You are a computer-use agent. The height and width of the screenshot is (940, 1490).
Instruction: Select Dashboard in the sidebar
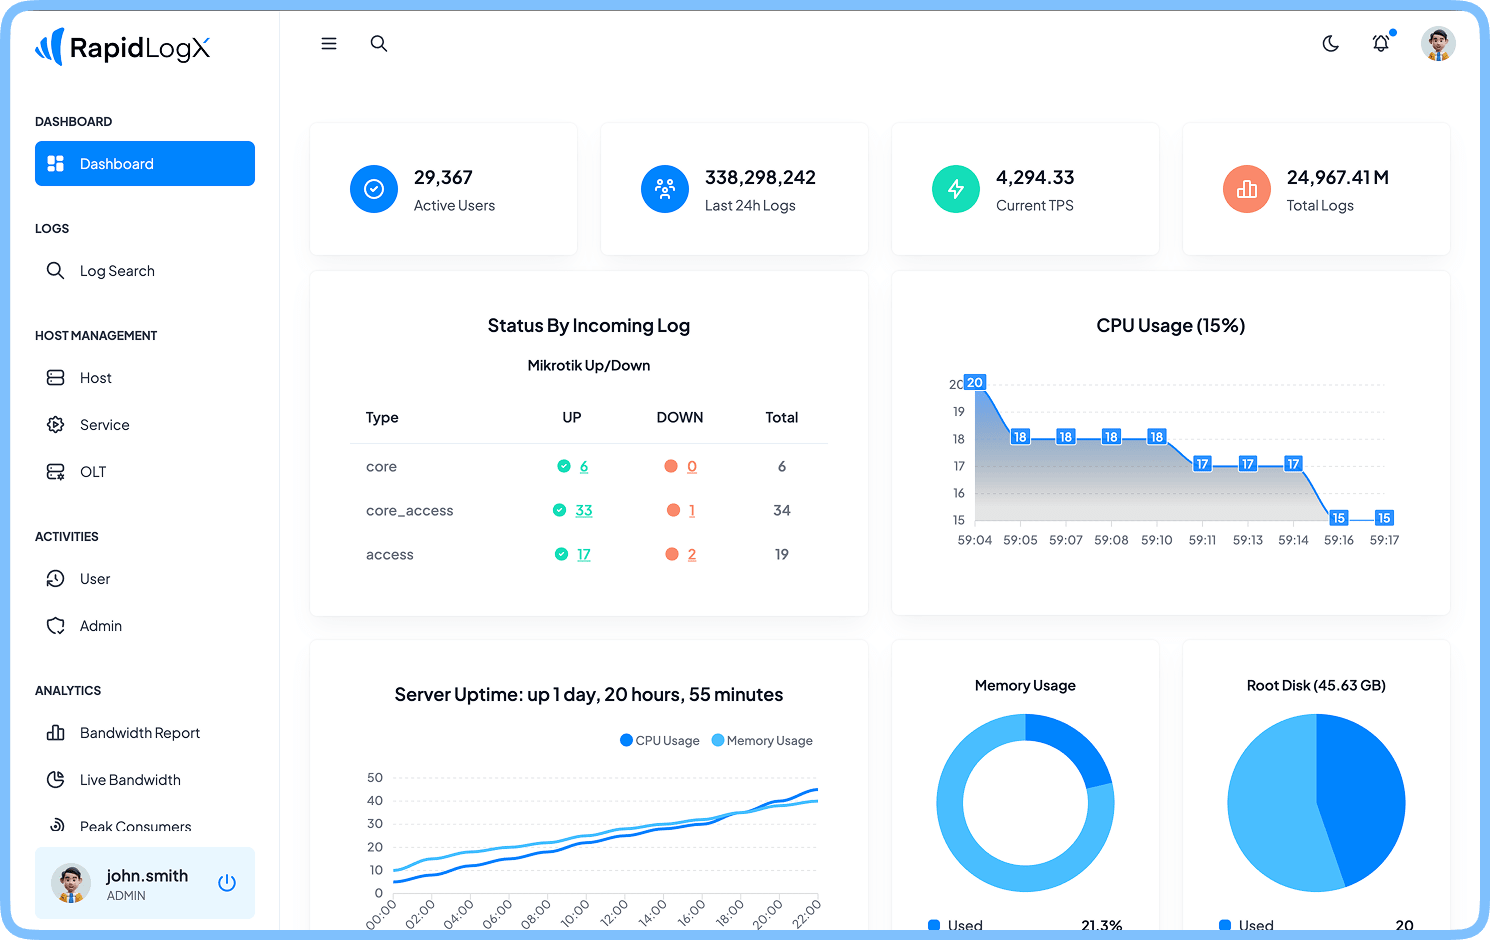coord(145,164)
